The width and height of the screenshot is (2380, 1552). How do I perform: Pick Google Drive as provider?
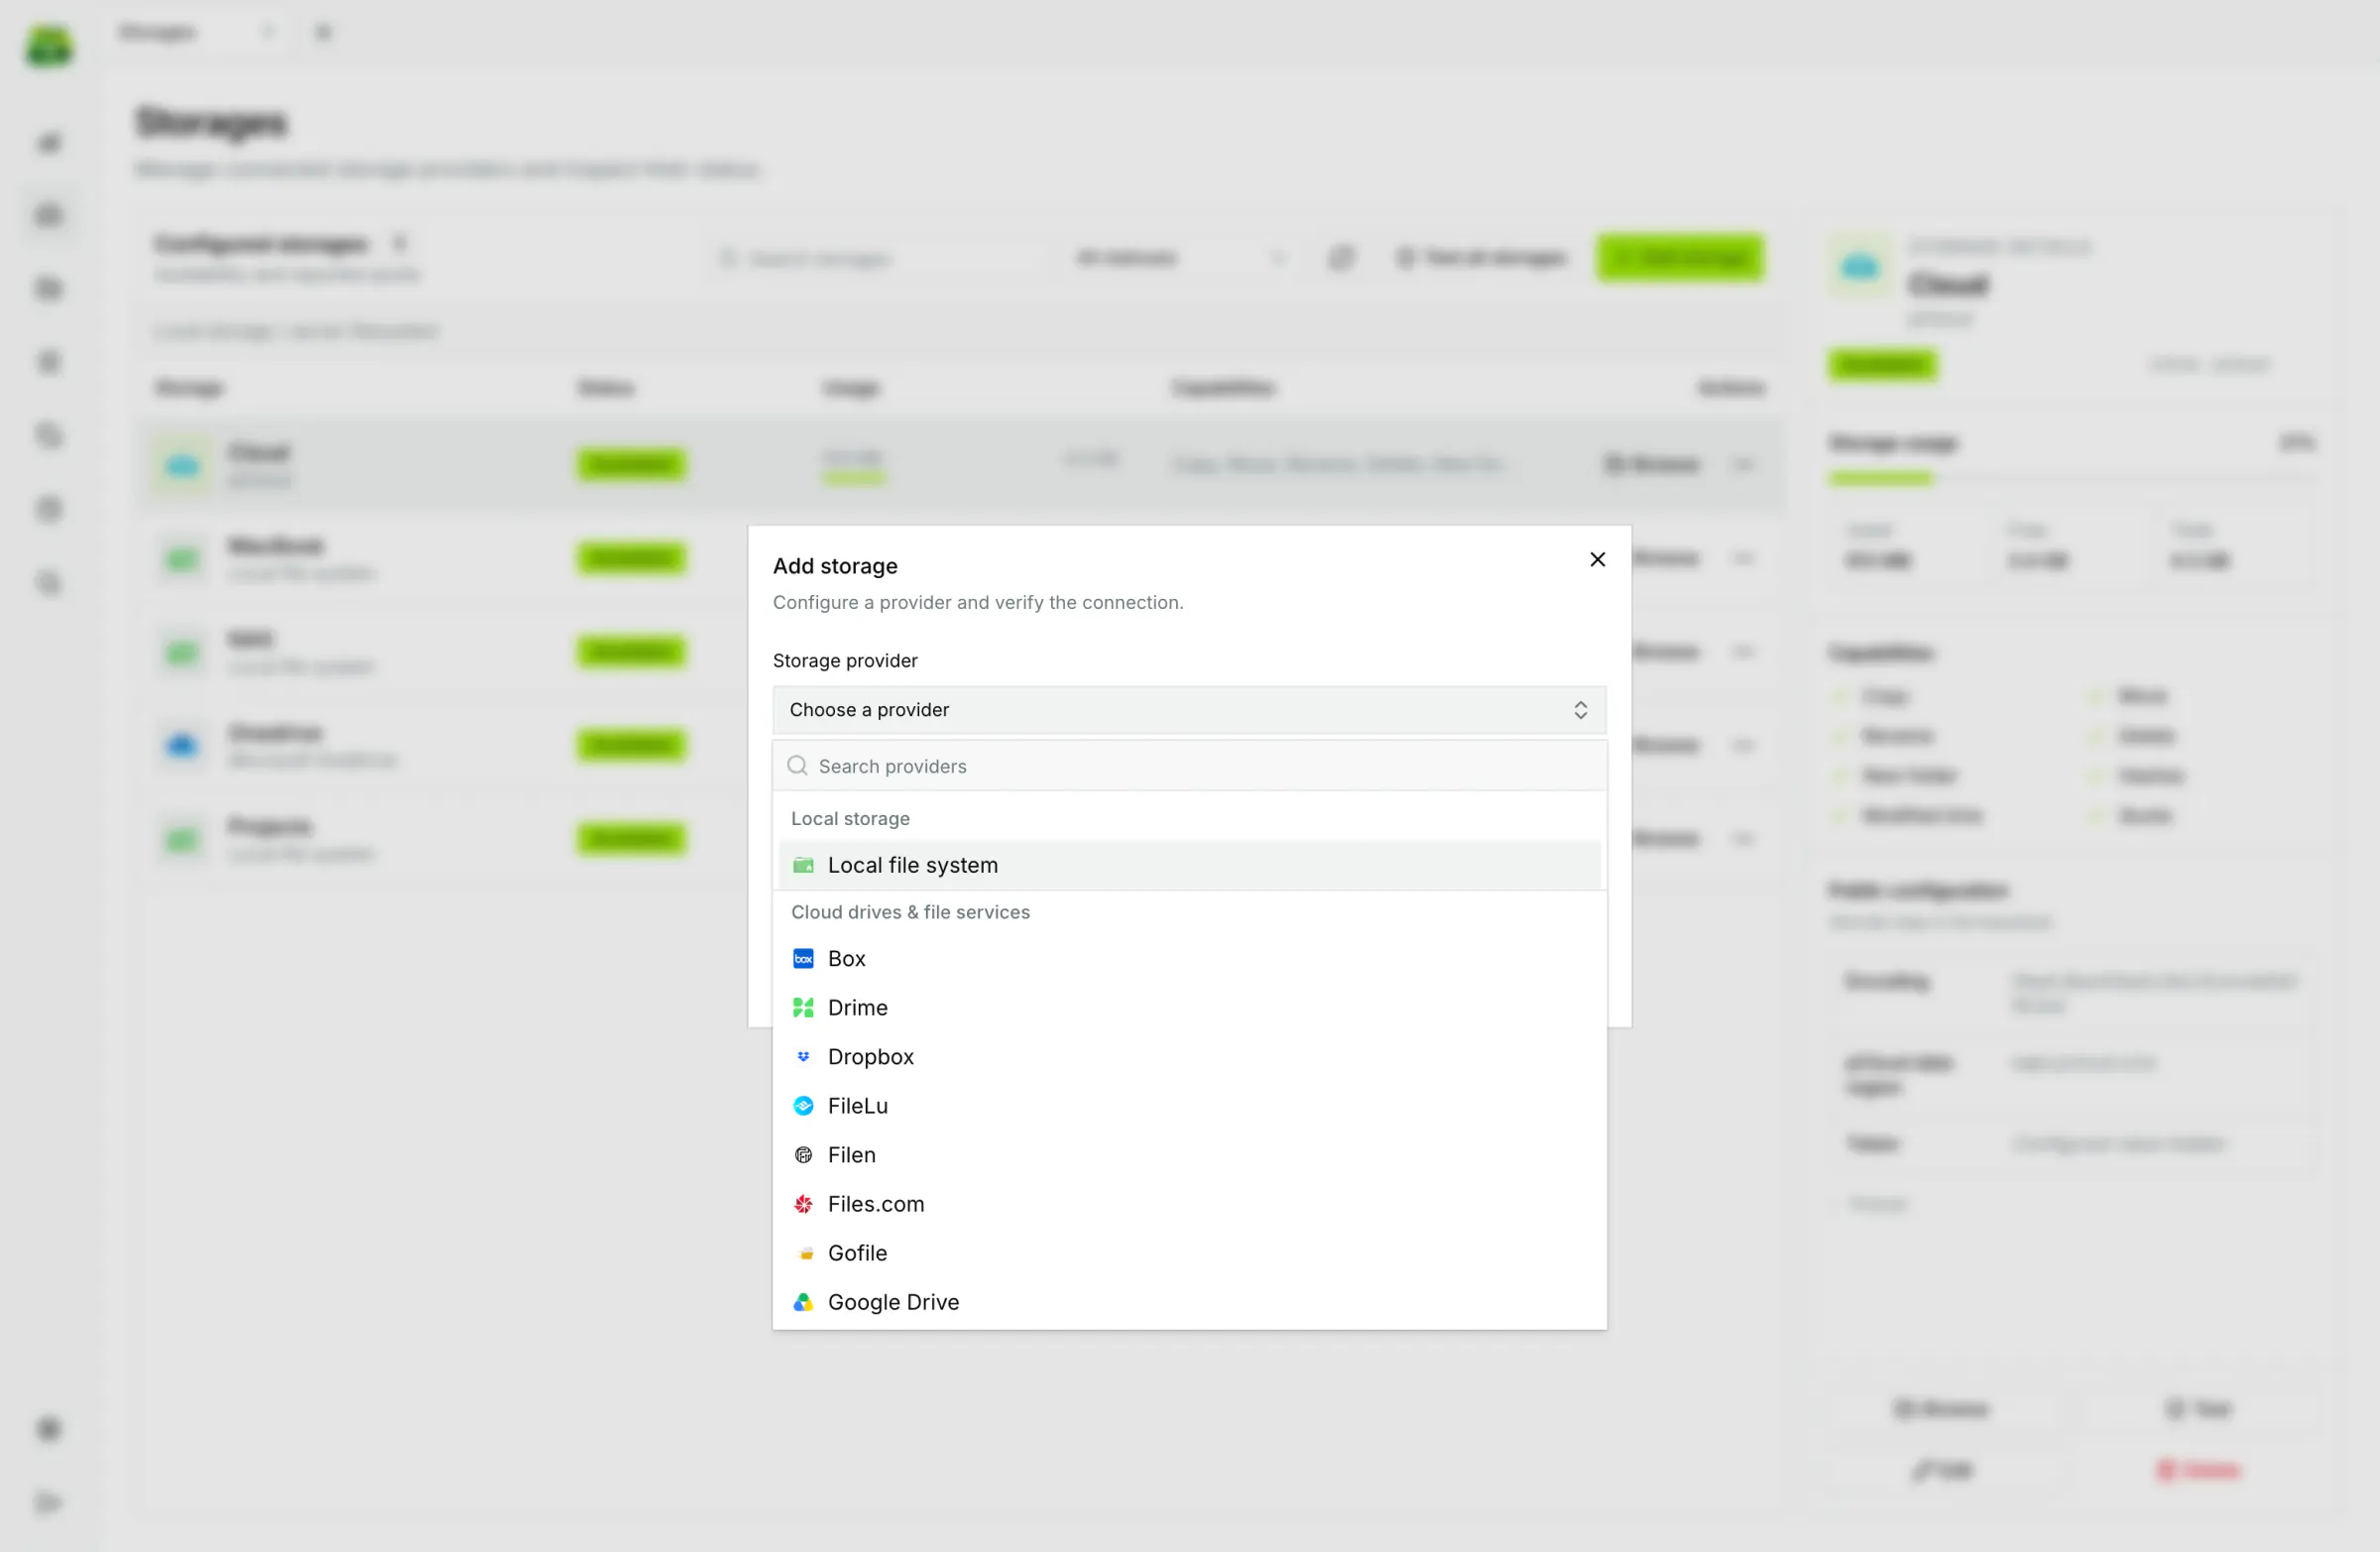[1189, 1301]
